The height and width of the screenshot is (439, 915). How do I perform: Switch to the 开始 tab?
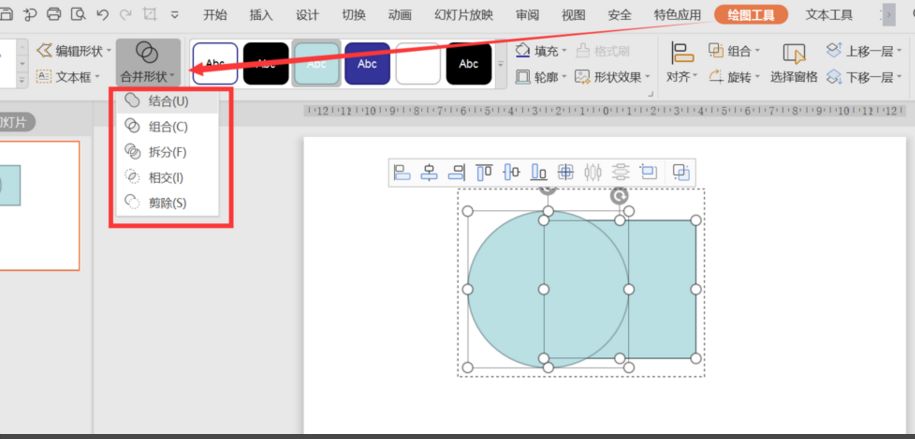[x=215, y=15]
